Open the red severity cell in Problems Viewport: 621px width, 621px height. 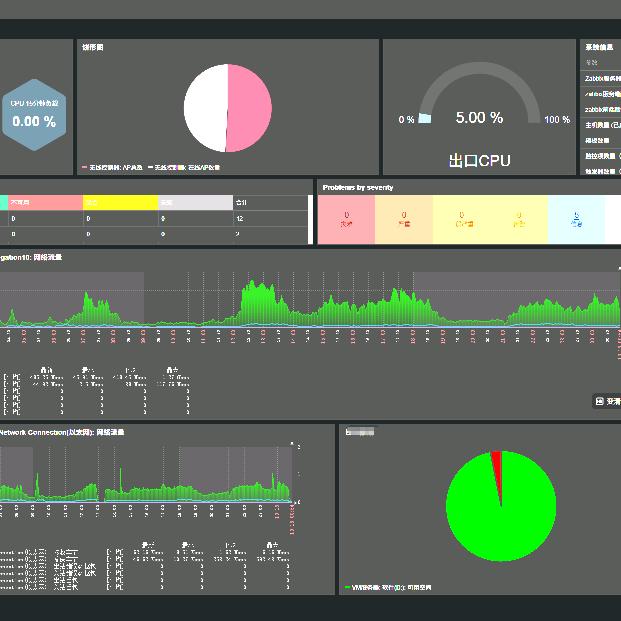point(346,219)
